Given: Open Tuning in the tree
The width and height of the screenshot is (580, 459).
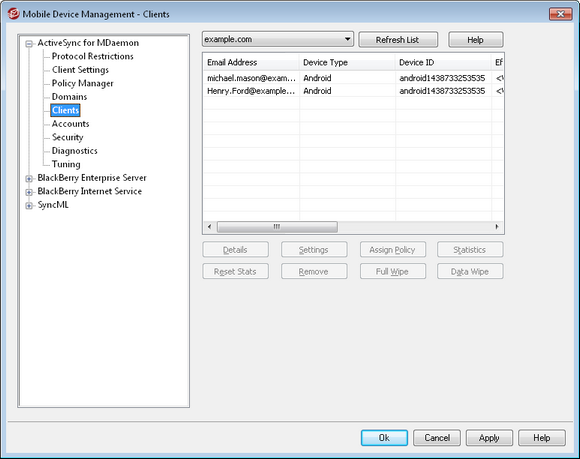Looking at the screenshot, I should tap(66, 164).
